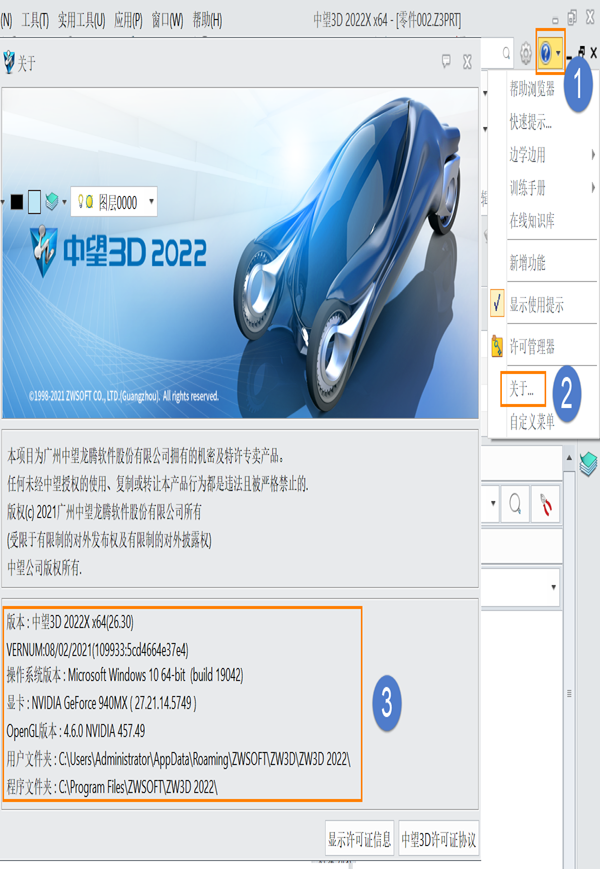Open the 应用(P) menu
The image size is (600, 869).
tap(128, 21)
